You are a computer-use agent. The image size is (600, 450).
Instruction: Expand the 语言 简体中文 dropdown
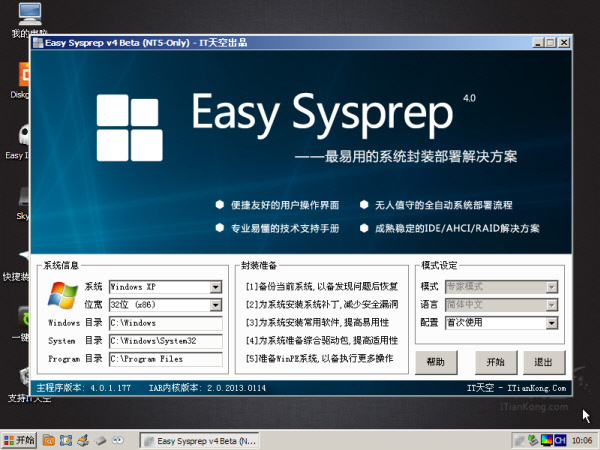(552, 305)
